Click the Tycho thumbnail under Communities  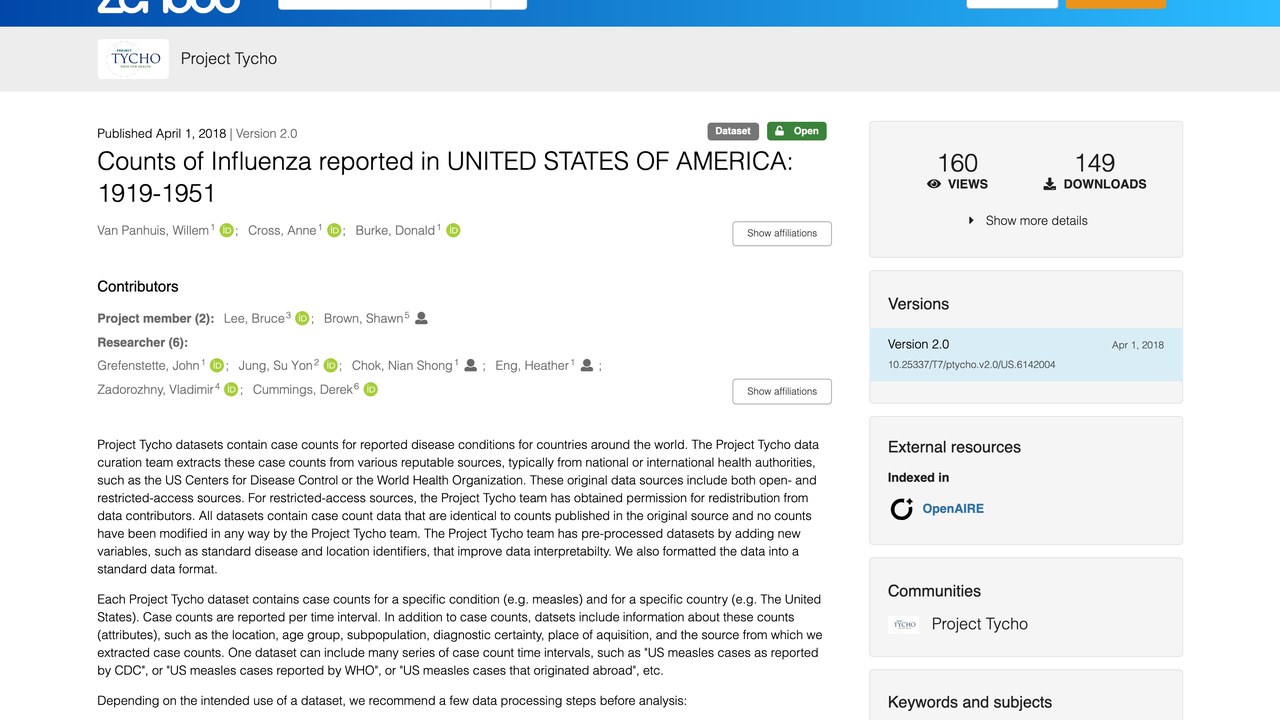coord(903,624)
